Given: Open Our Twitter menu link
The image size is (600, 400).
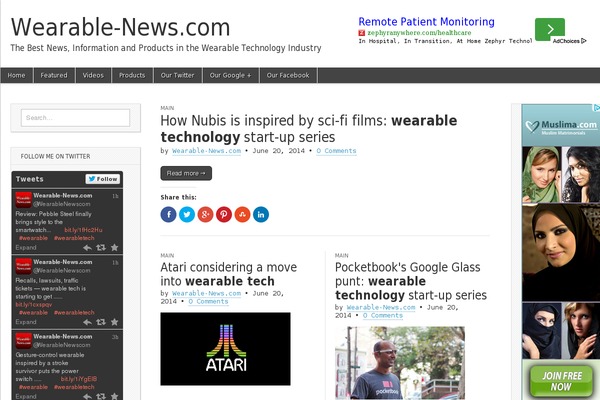Looking at the screenshot, I should pos(178,75).
